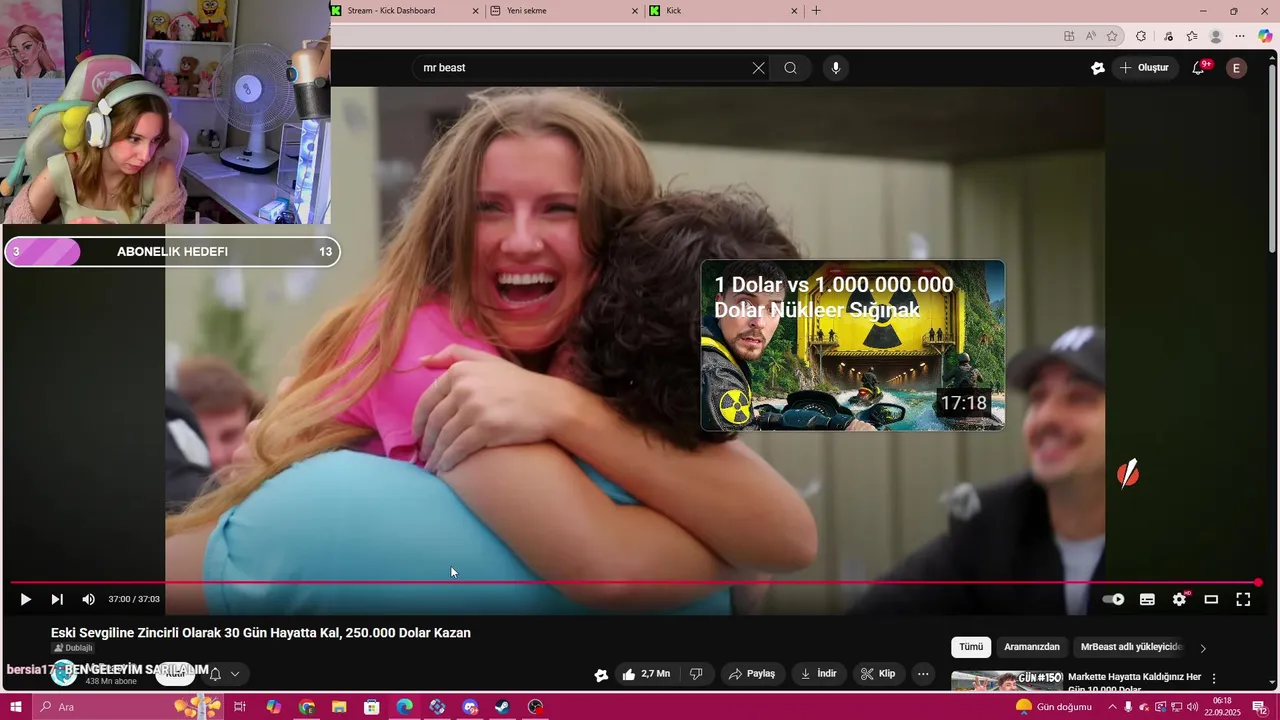The height and width of the screenshot is (720, 1280).
Task: Open Edge read aloud
Action: click(1091, 36)
